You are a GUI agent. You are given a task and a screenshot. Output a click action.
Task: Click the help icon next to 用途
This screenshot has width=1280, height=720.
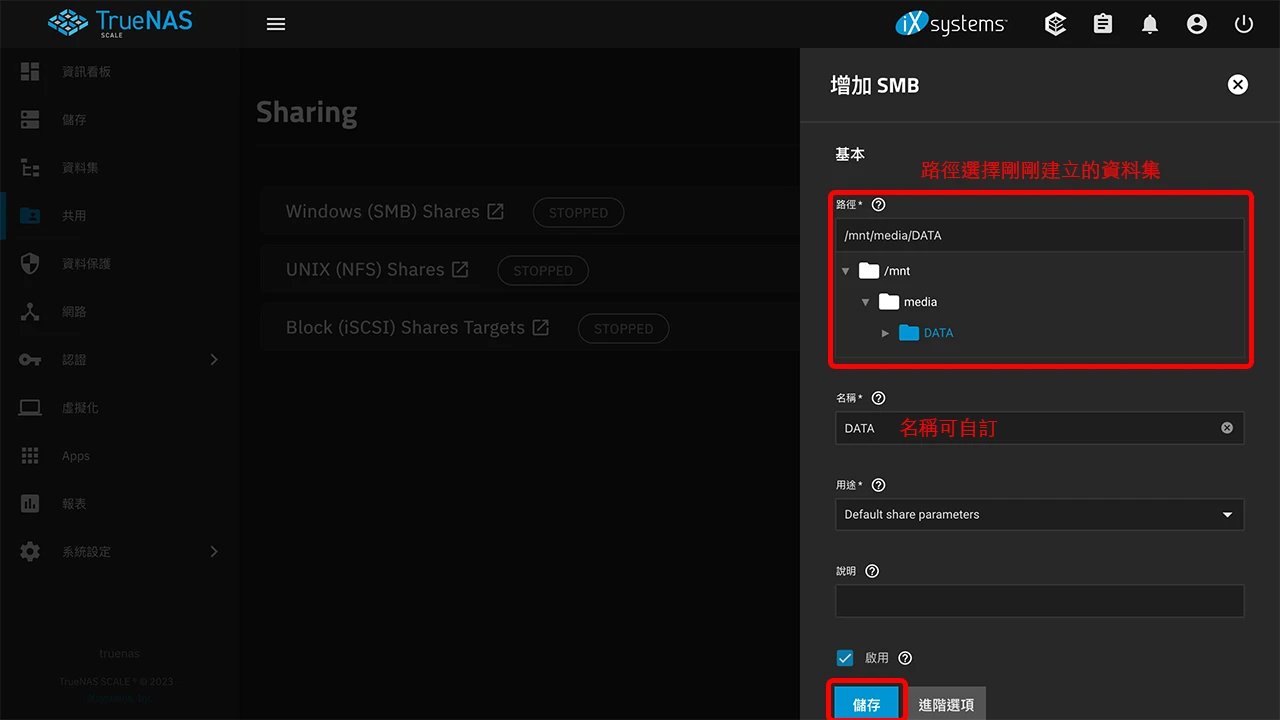[878, 485]
